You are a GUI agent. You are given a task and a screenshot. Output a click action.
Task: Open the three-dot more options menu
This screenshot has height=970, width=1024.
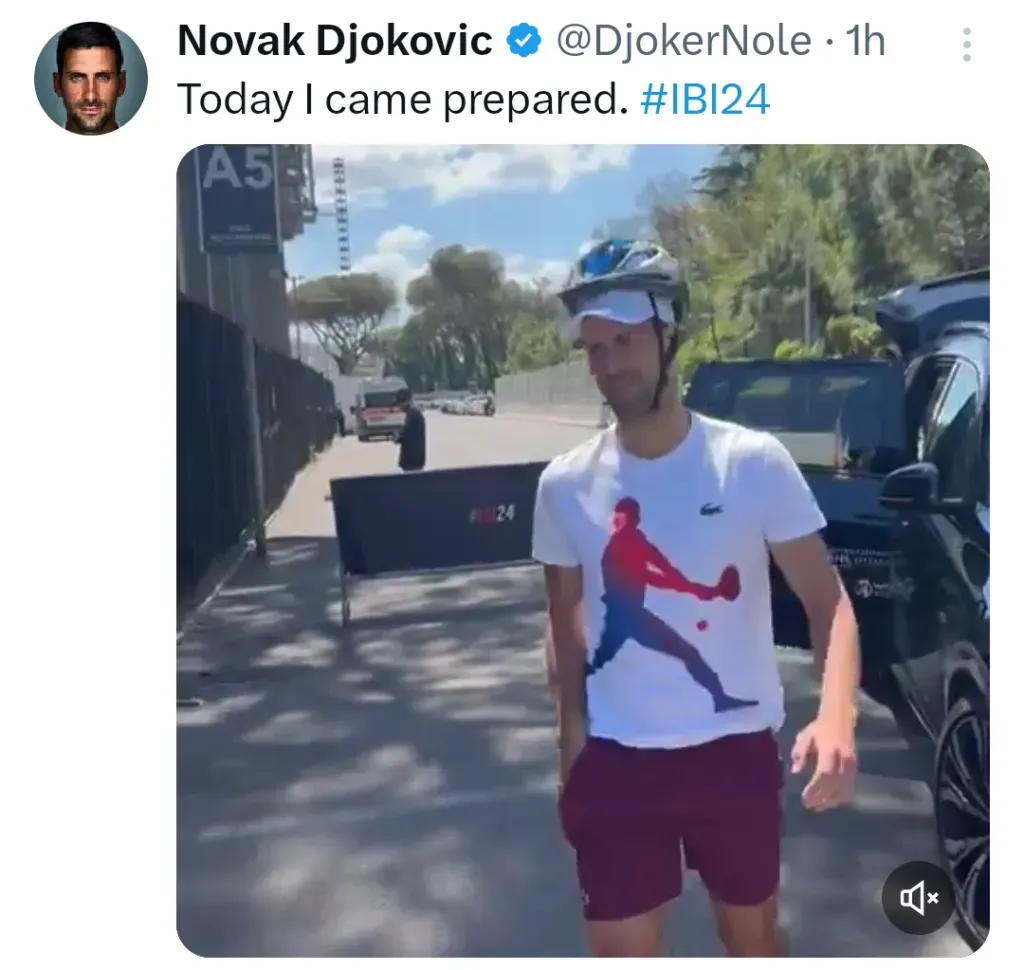click(967, 44)
